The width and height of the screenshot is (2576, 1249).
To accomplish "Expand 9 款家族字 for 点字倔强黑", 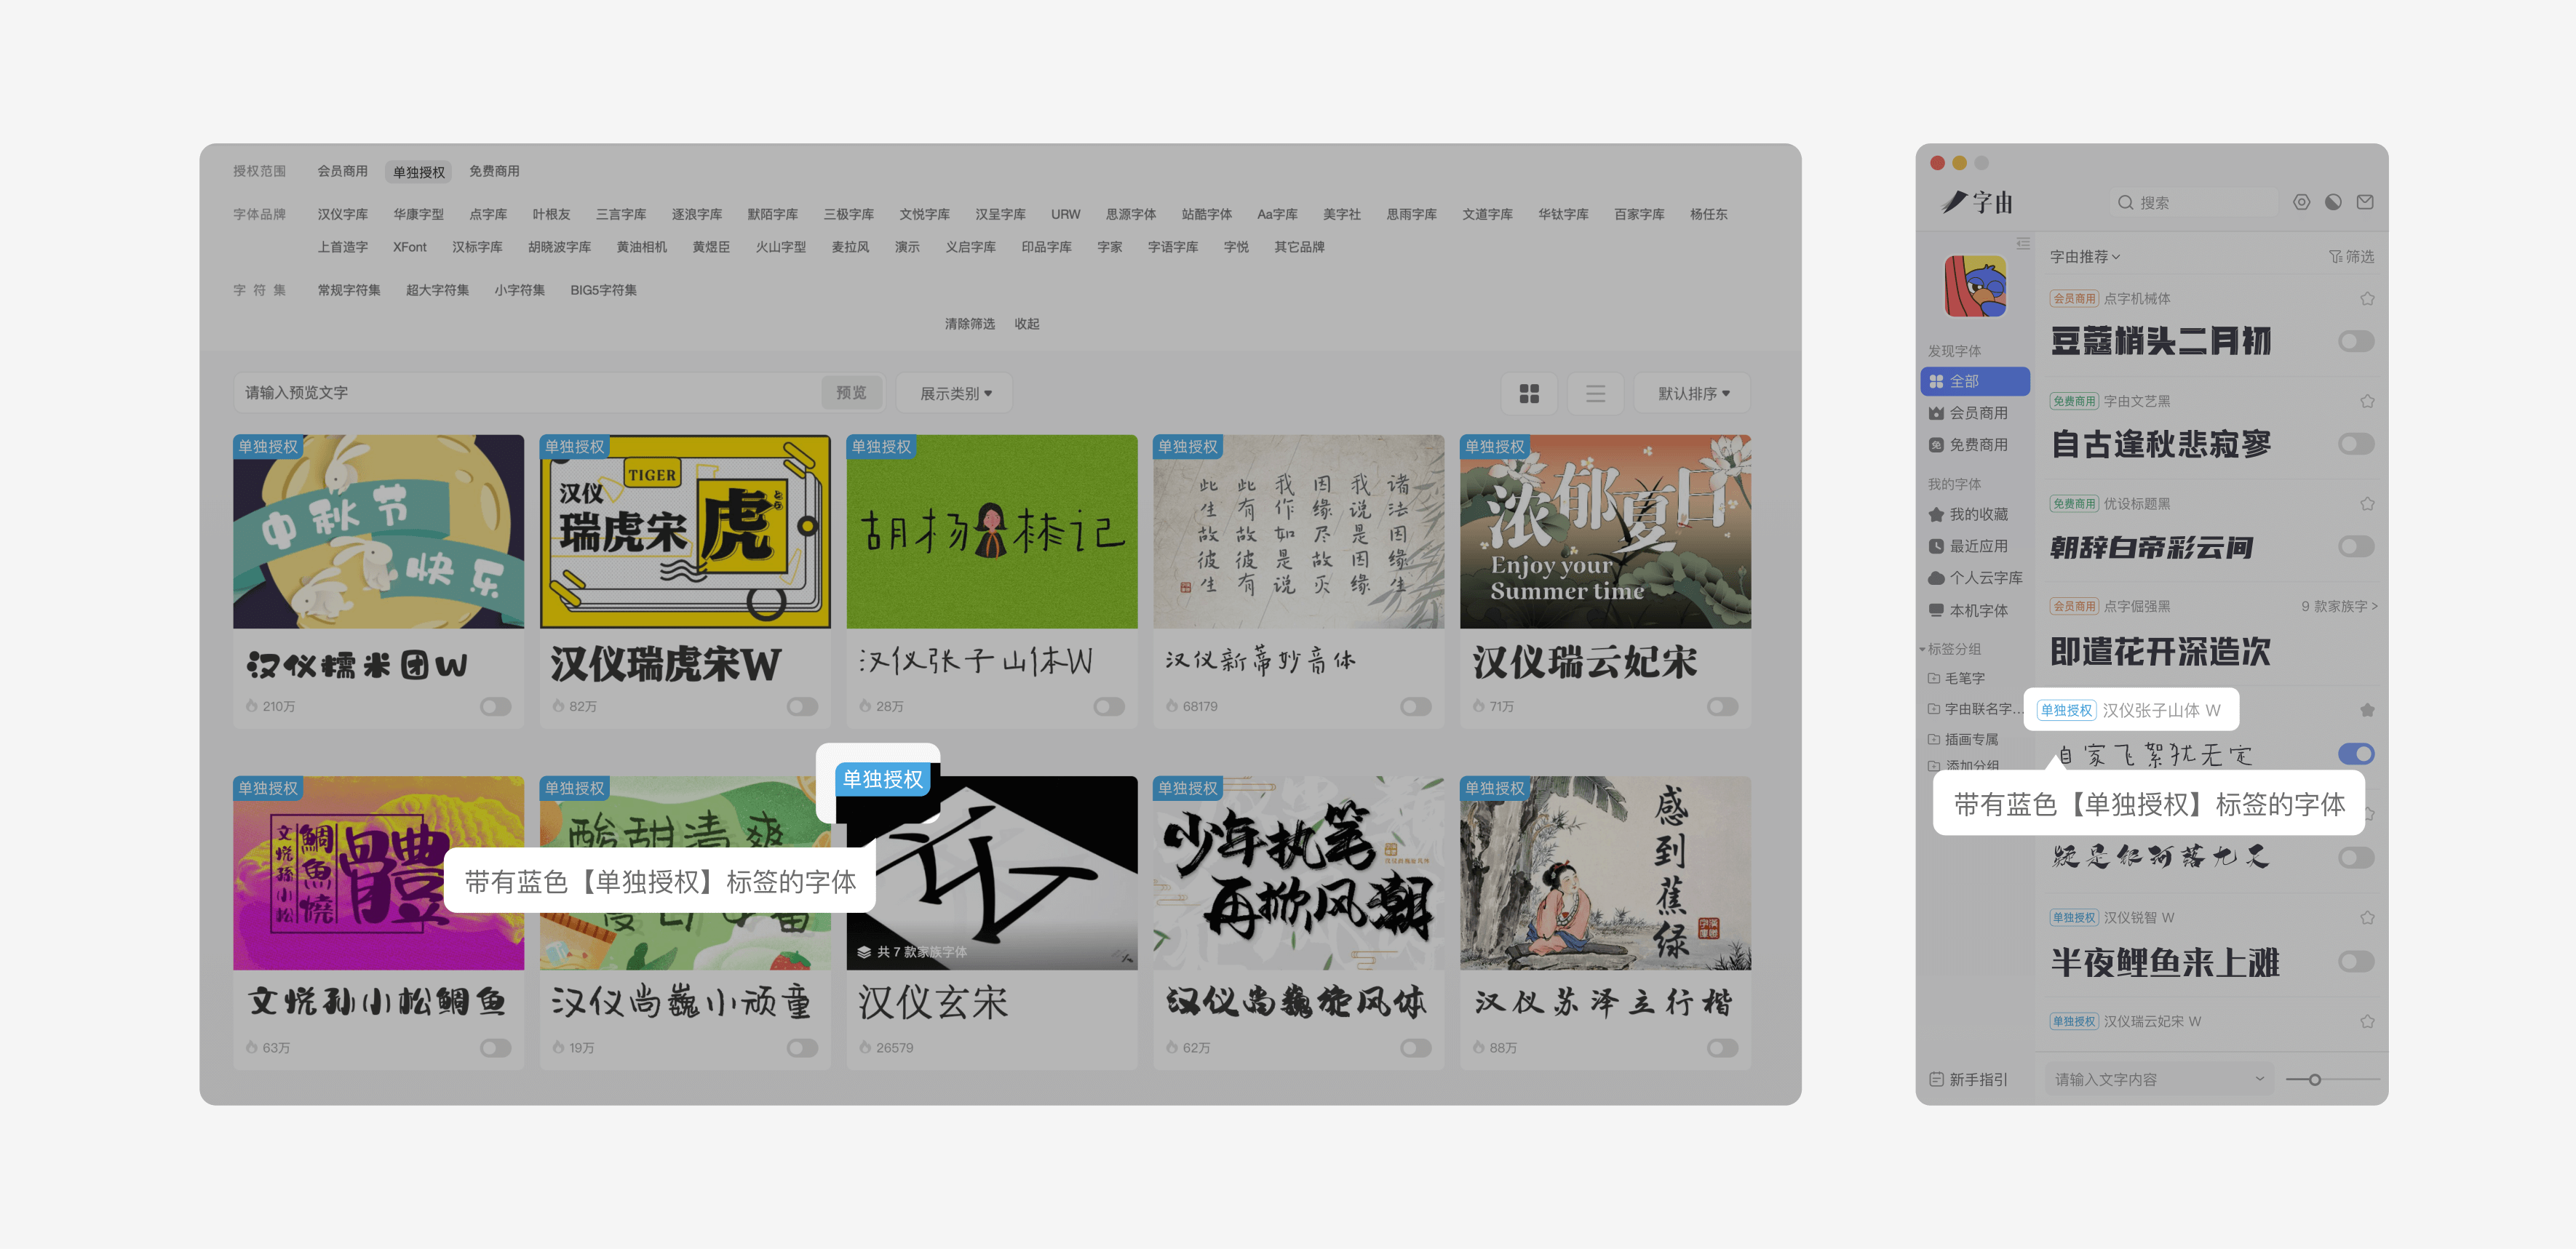I will click(2339, 606).
